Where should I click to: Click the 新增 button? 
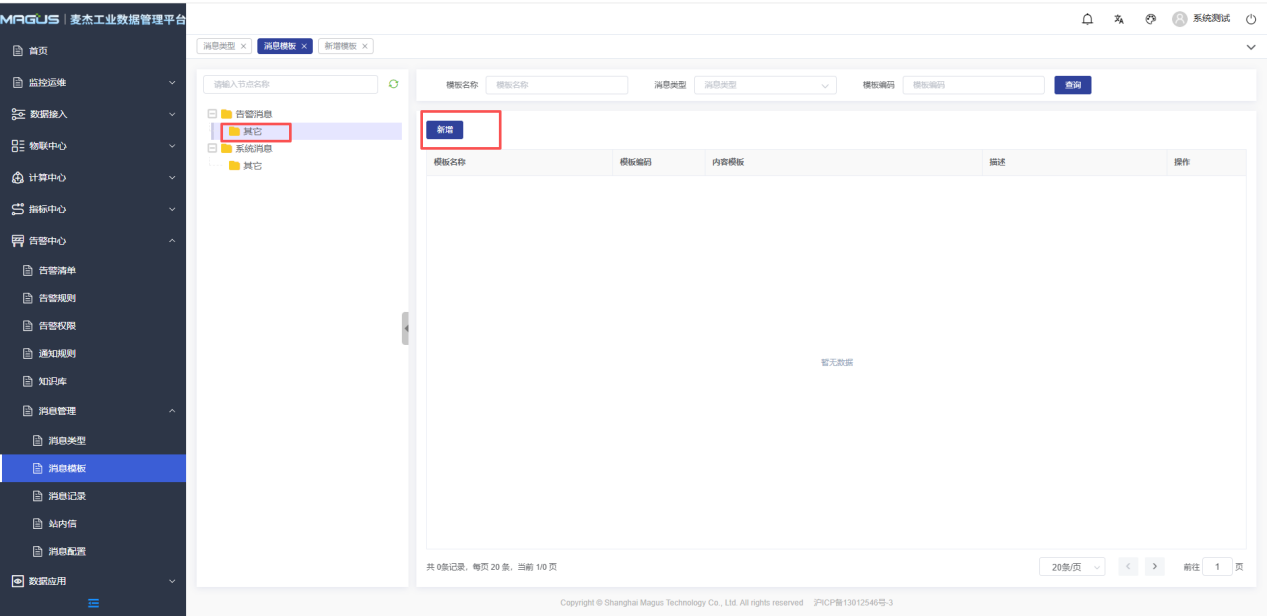pos(445,130)
